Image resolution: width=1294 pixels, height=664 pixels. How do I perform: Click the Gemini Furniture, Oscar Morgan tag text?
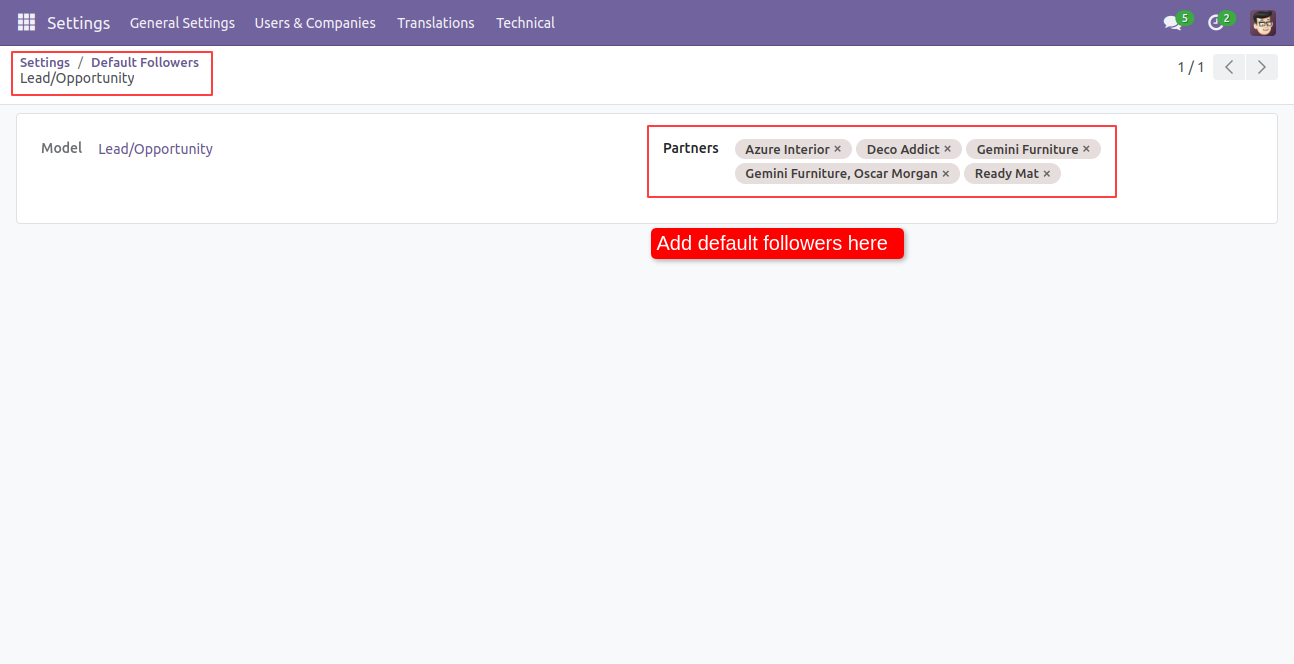pos(841,174)
